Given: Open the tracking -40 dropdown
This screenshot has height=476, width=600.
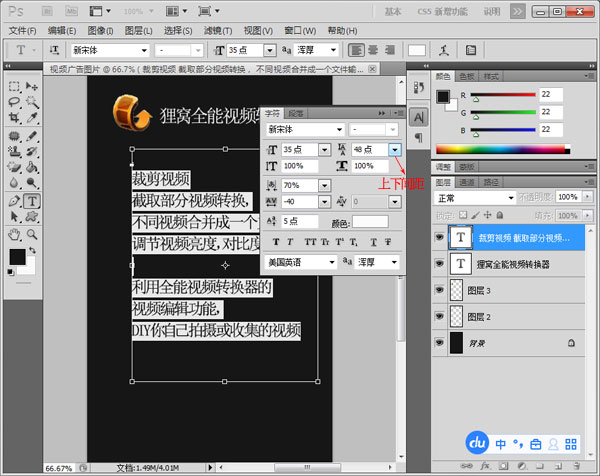Looking at the screenshot, I should pos(324,202).
